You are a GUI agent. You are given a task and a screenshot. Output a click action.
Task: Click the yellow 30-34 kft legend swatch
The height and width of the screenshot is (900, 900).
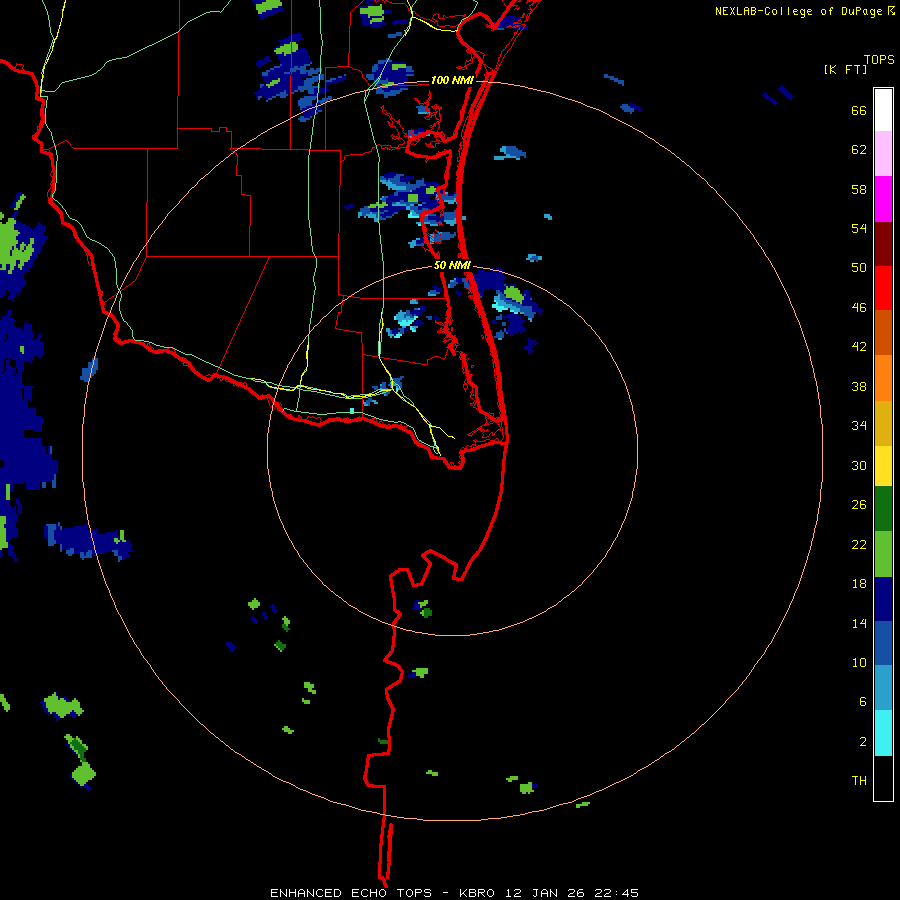[x=883, y=466]
